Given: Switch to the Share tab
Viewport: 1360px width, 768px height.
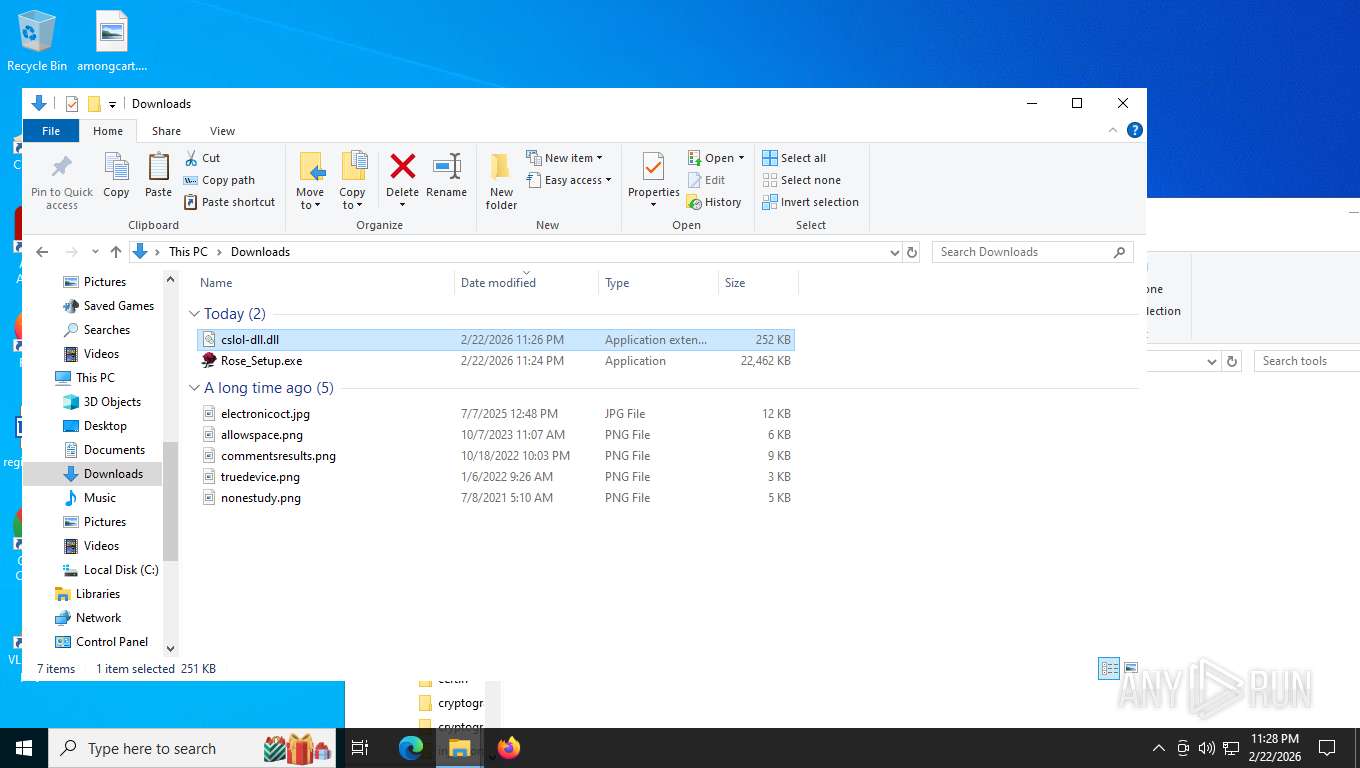Looking at the screenshot, I should click(x=166, y=131).
